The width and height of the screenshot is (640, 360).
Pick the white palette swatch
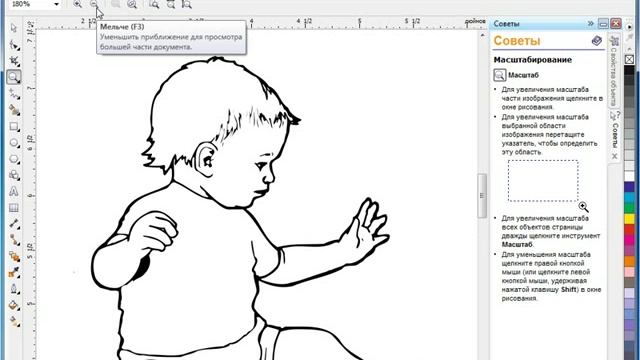[629, 176]
